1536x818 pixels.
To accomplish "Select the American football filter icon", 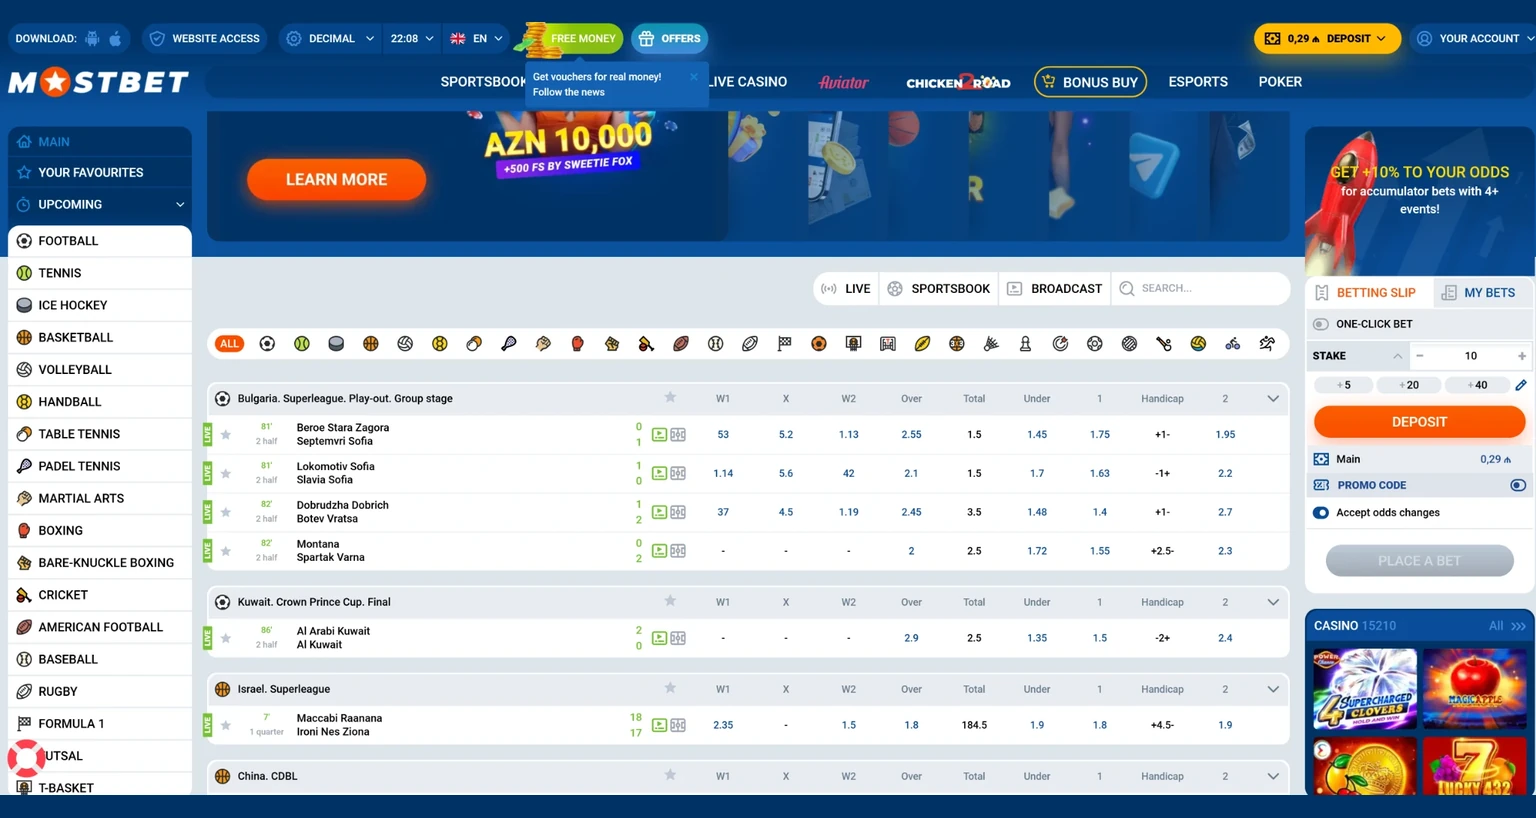I will point(681,344).
